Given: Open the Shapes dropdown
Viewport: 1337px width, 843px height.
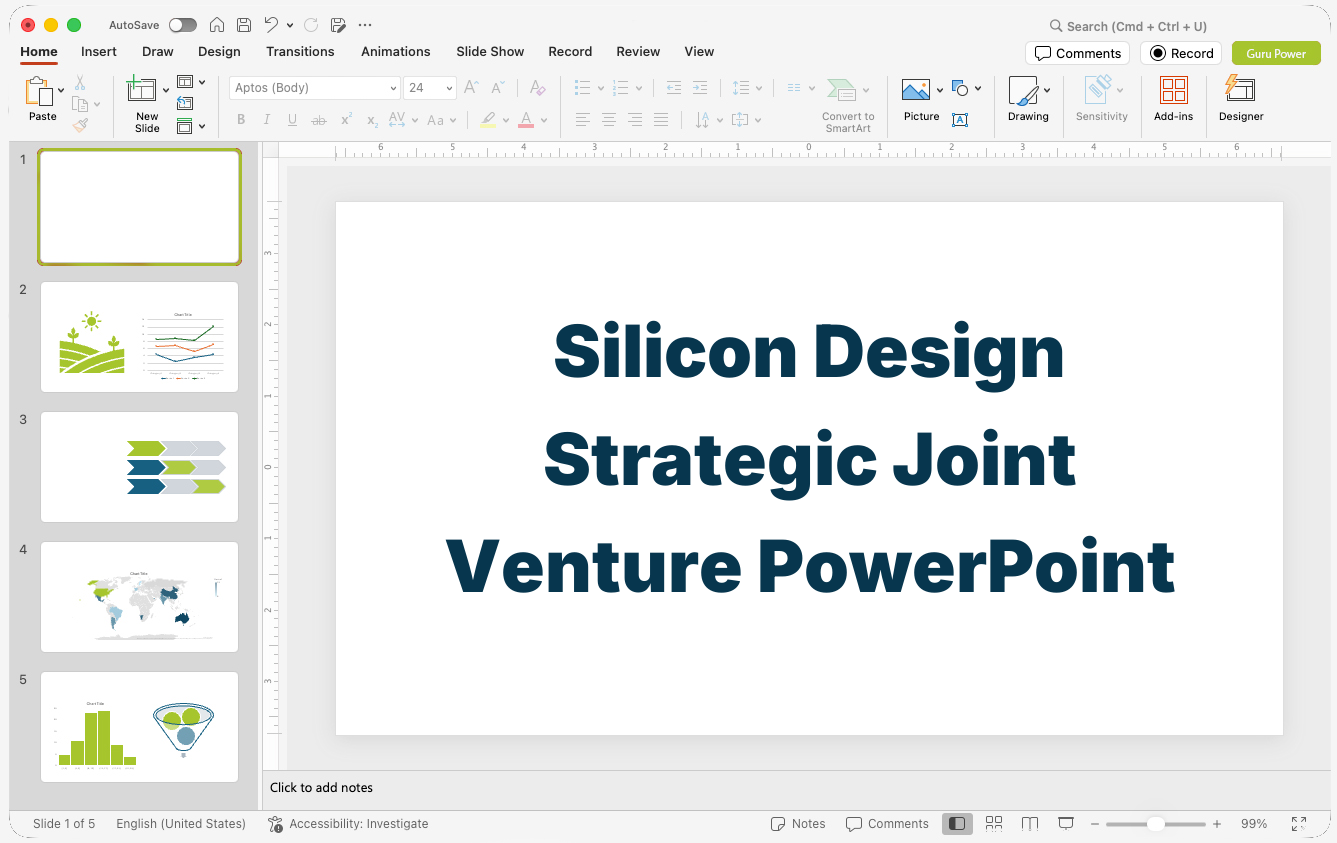Looking at the screenshot, I should pyautogui.click(x=966, y=88).
